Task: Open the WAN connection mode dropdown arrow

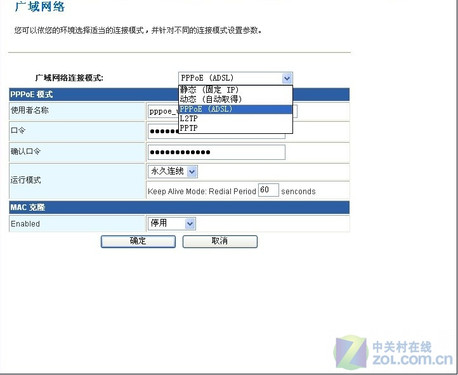Action: (287, 78)
